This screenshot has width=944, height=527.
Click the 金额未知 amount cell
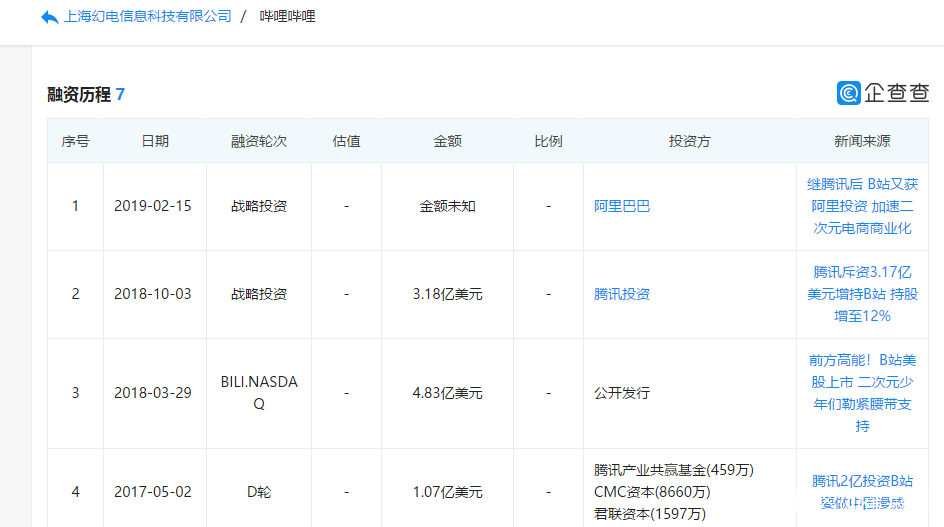click(447, 206)
